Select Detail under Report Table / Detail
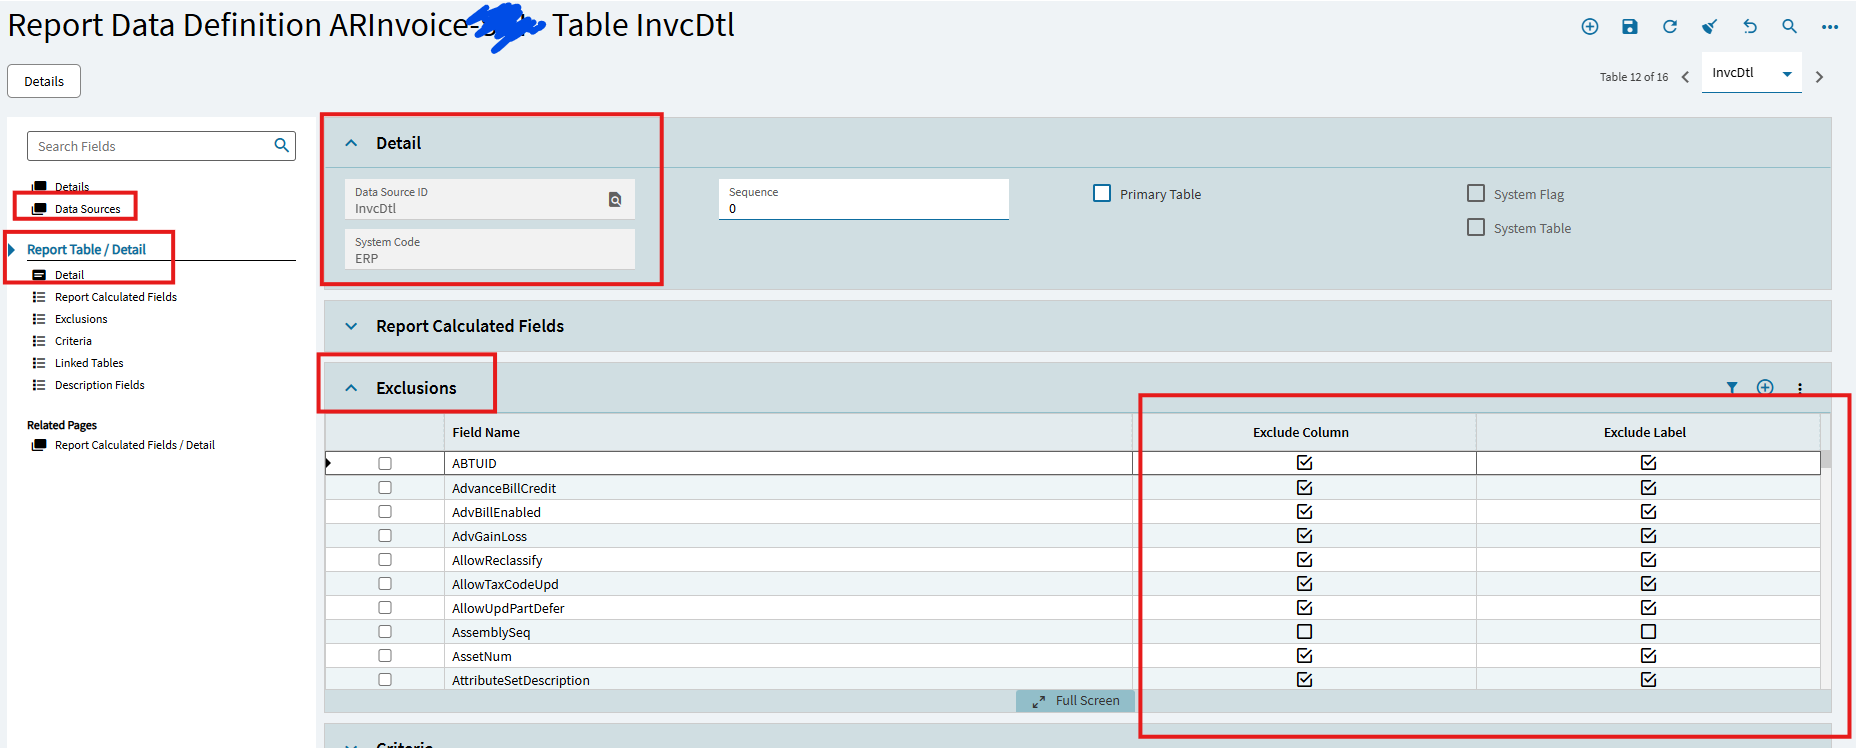 click(x=69, y=275)
